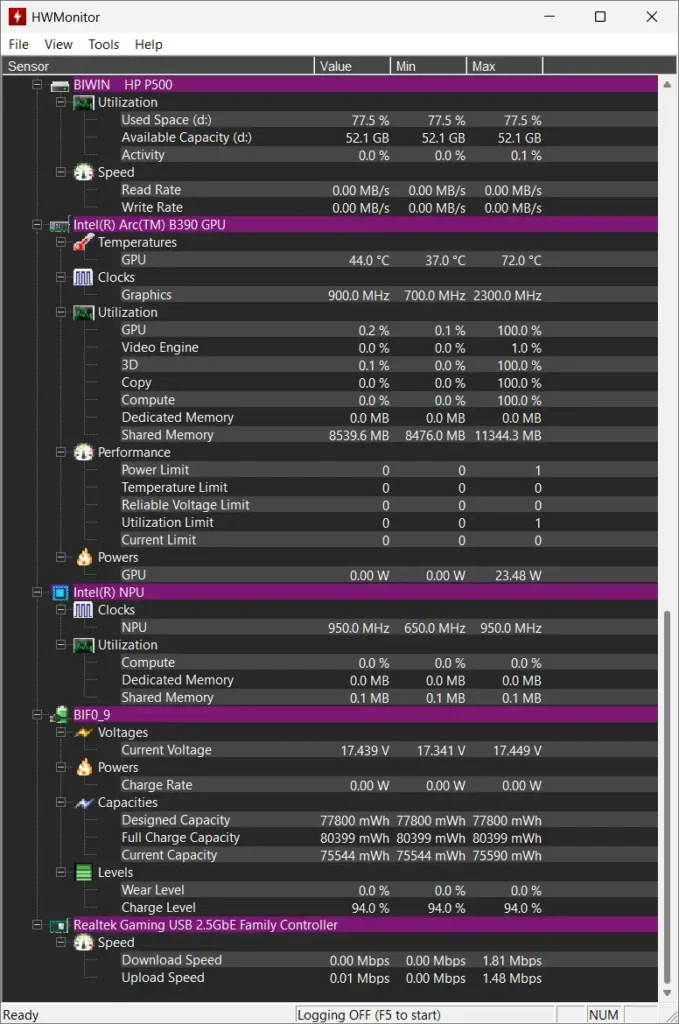The width and height of the screenshot is (679, 1024).
Task: Click the 72.0 °C GPU max temperature value
Action: point(521,261)
